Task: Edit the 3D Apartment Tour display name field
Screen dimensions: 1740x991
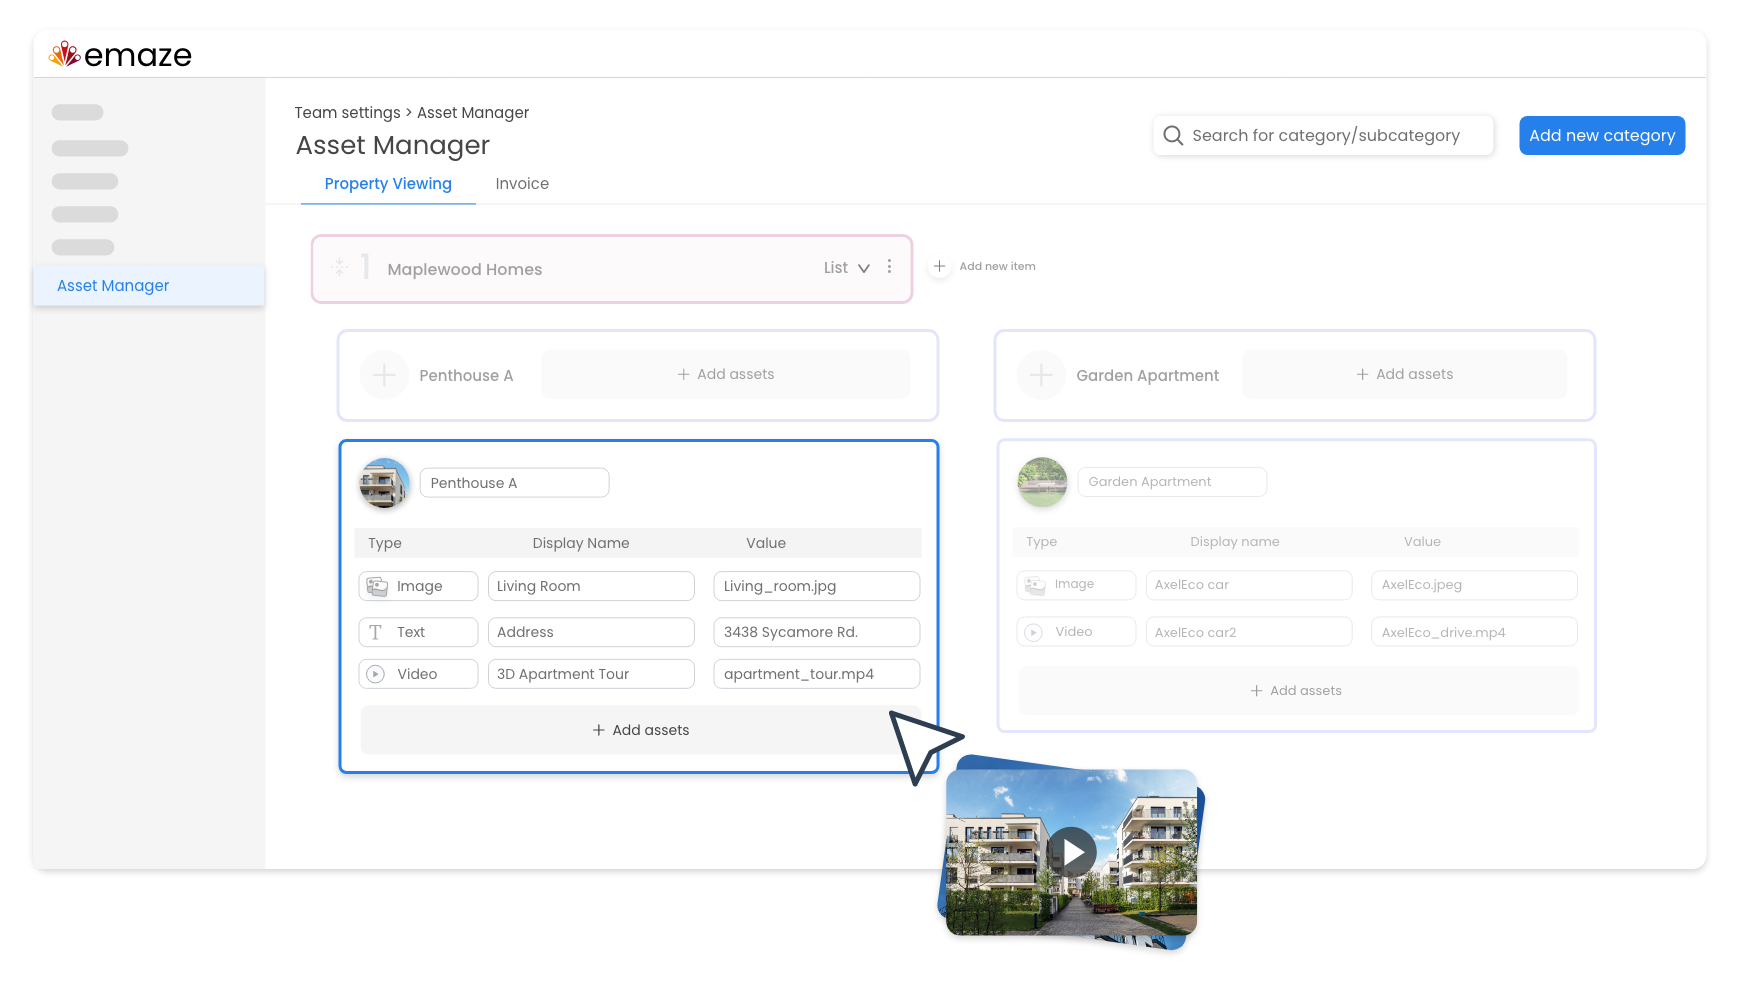Action: (591, 674)
